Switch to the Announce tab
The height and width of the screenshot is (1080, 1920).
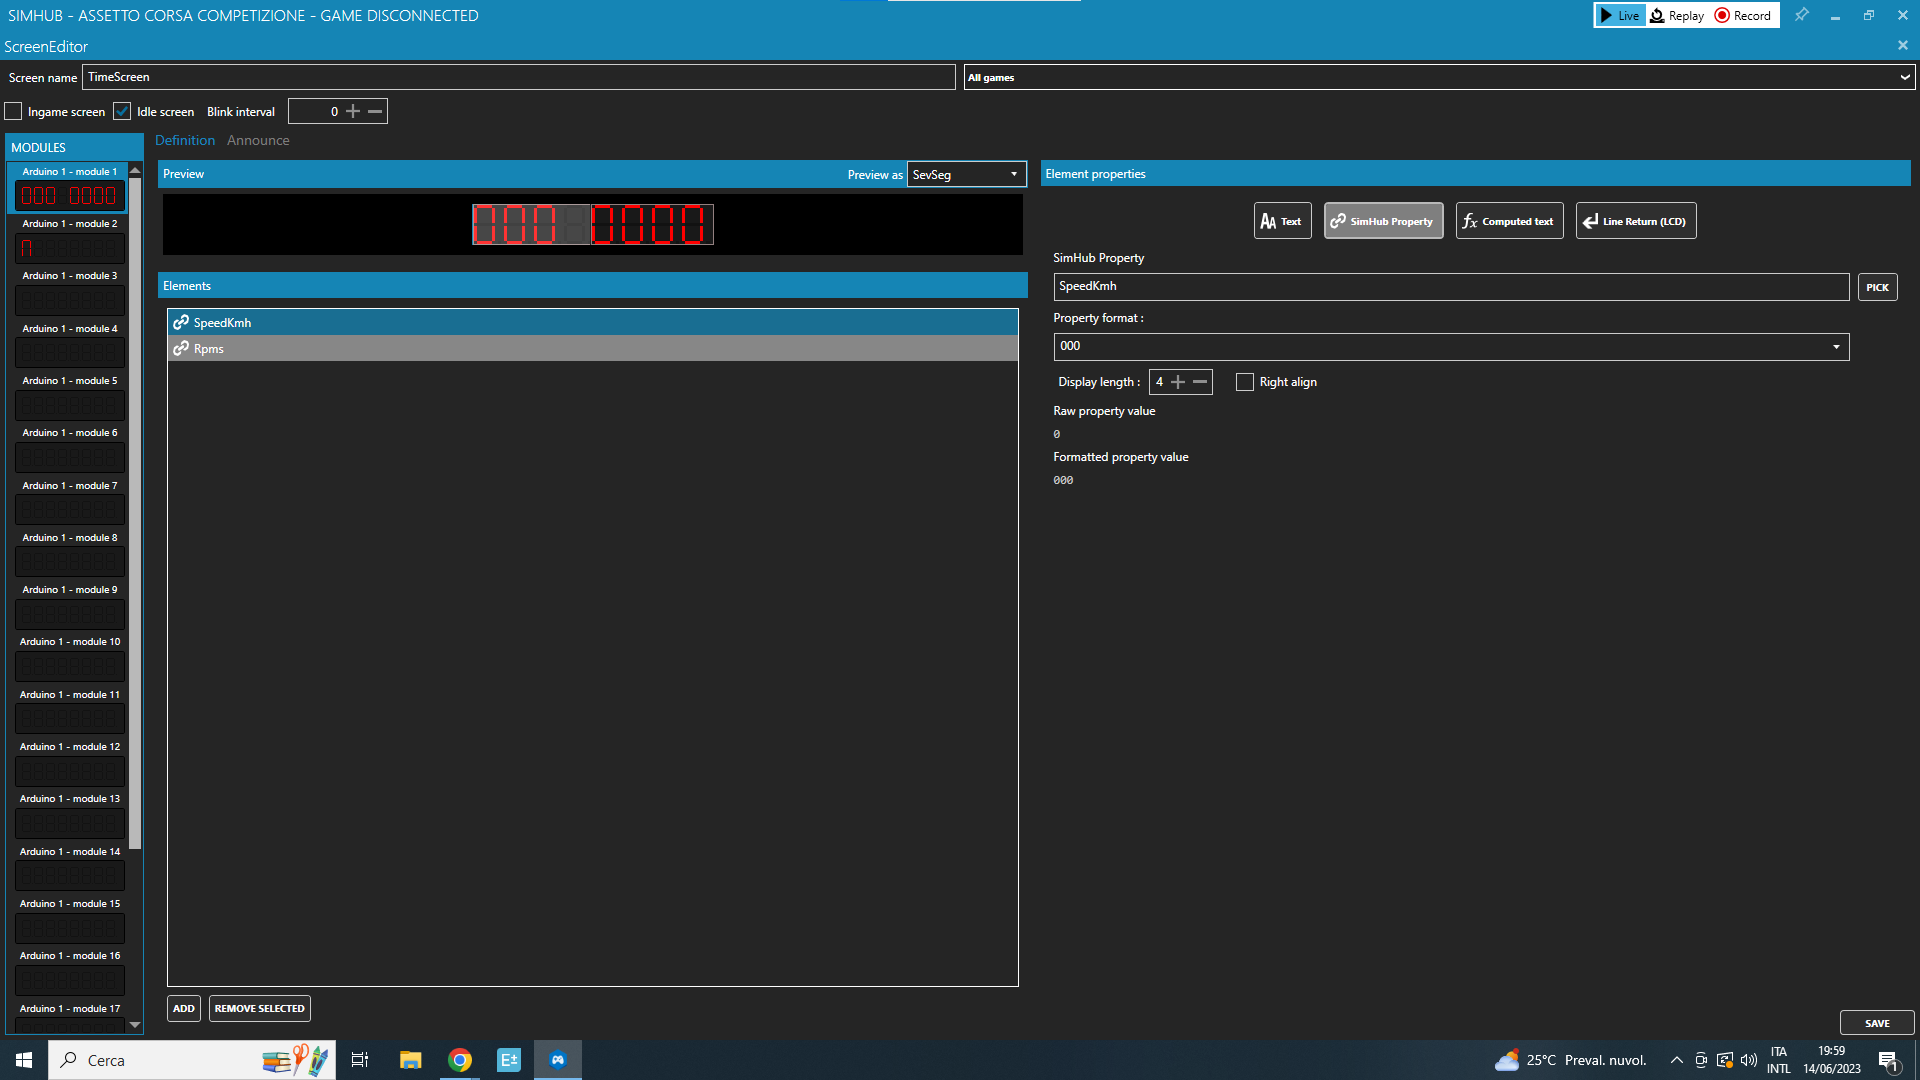(258, 140)
